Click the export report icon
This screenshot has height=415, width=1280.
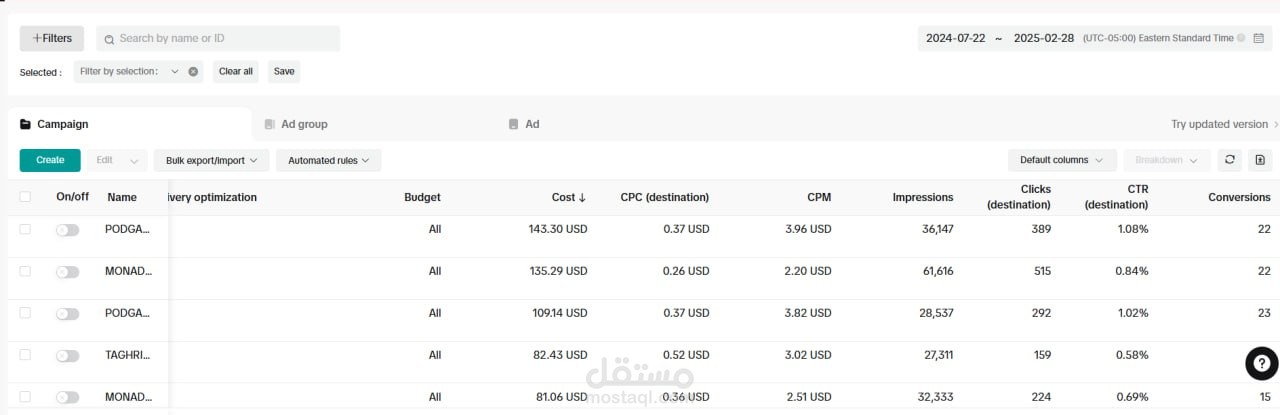pyautogui.click(x=1260, y=160)
